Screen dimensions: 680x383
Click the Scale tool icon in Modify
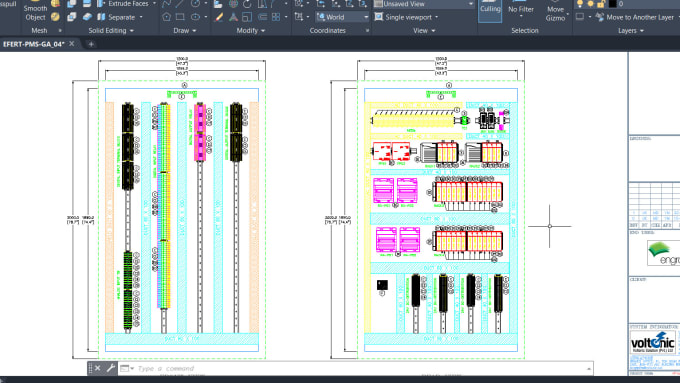point(247,17)
